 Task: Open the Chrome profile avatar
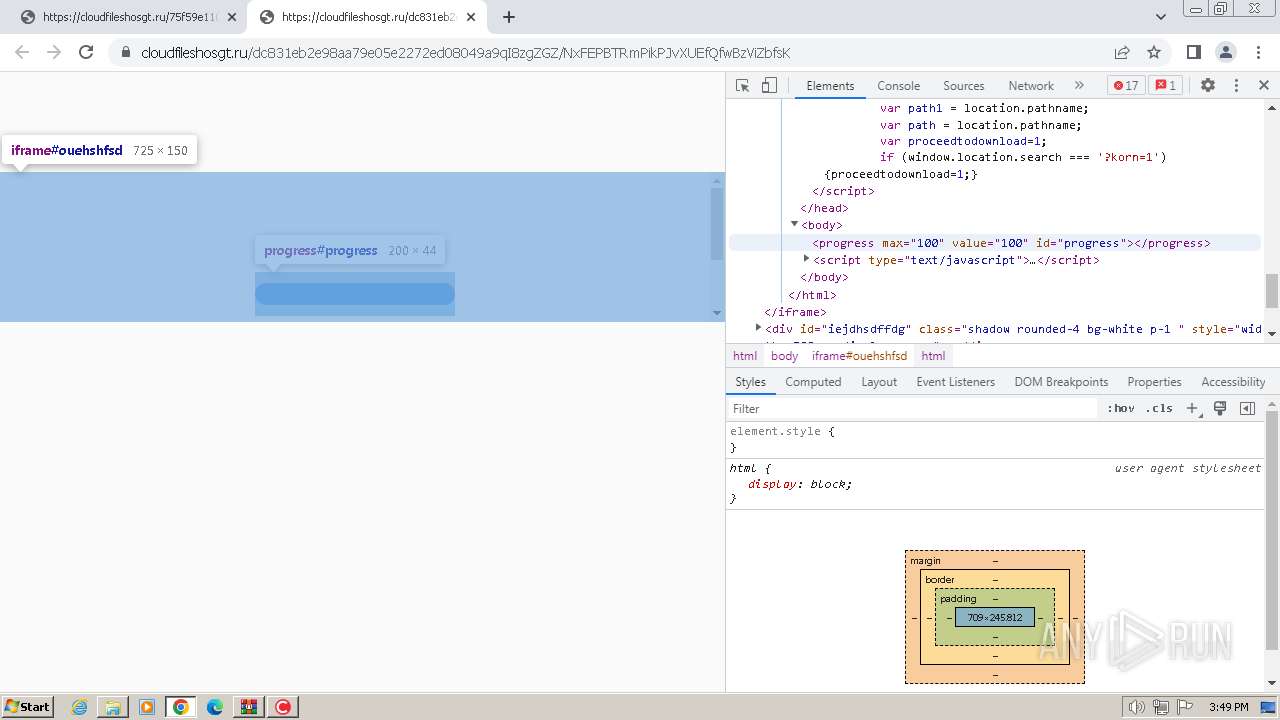[x=1225, y=52]
